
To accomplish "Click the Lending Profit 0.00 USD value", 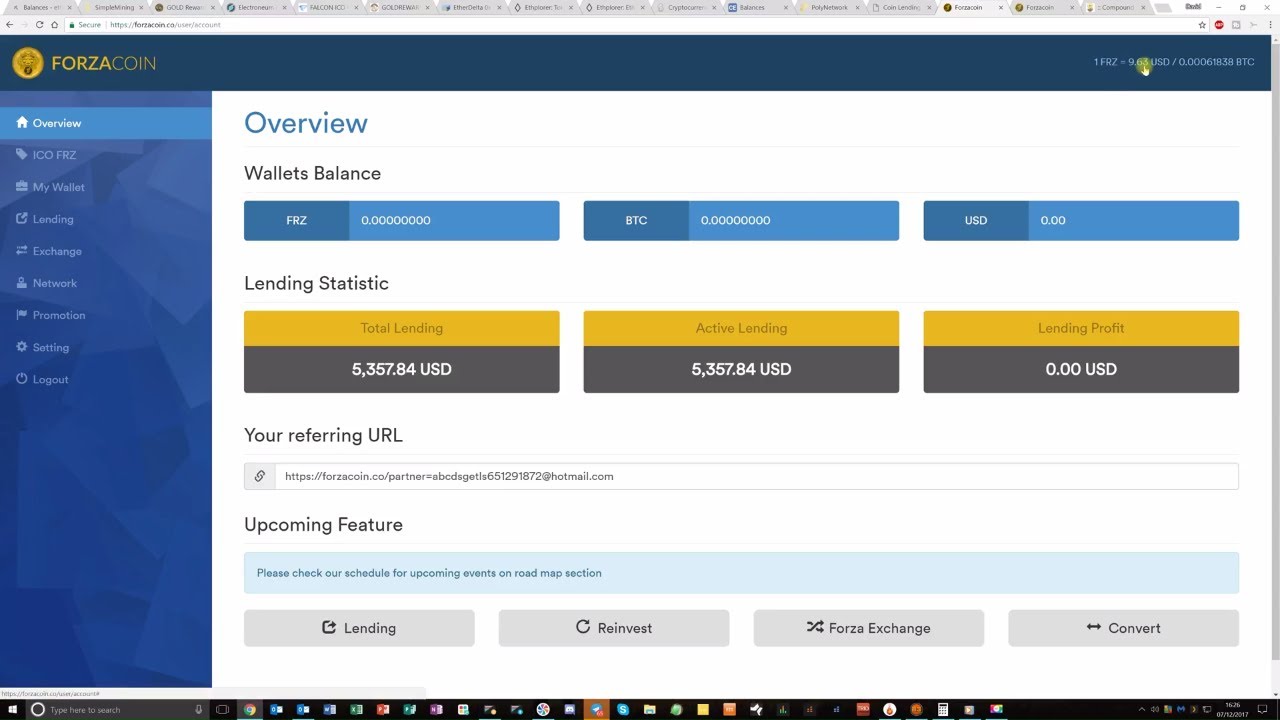I will point(1081,369).
